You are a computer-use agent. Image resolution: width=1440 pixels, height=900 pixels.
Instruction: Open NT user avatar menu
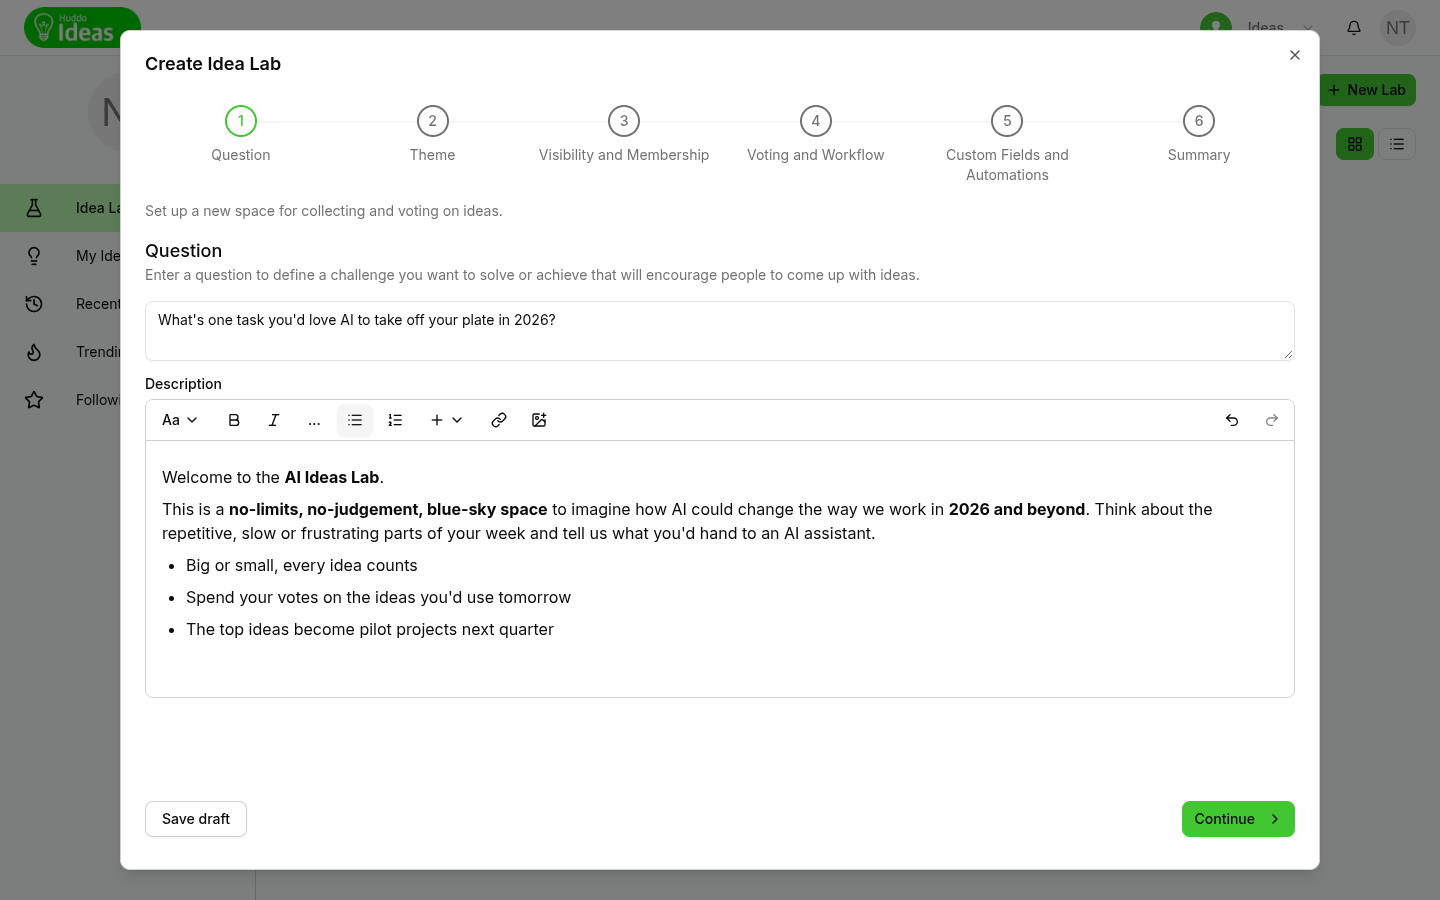1398,28
